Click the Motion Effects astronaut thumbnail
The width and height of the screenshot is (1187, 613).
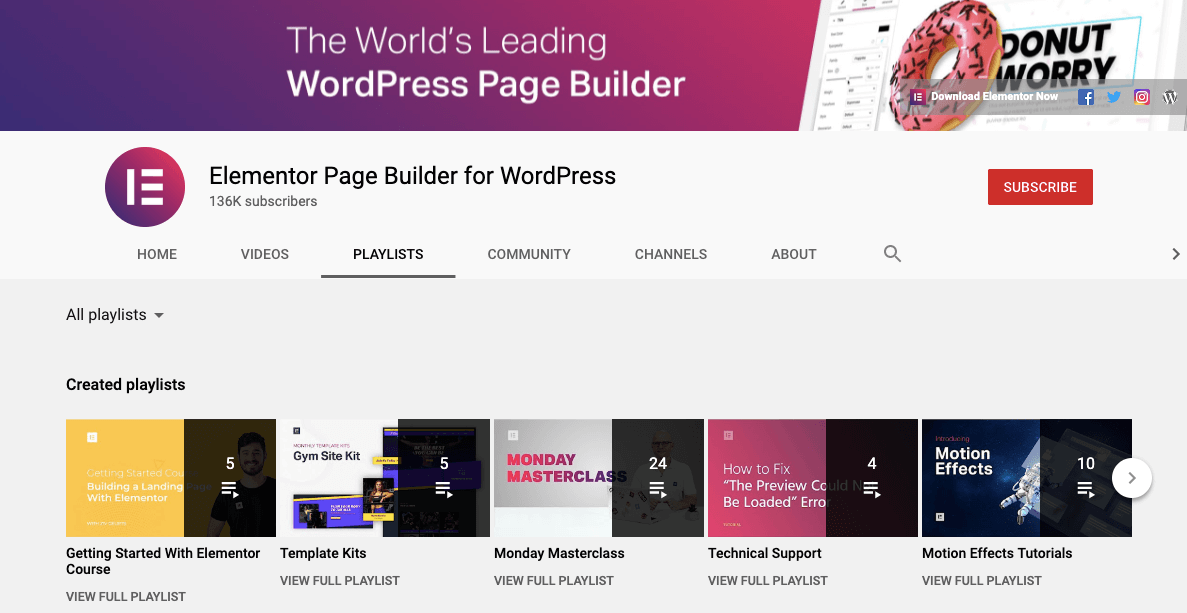point(1027,478)
